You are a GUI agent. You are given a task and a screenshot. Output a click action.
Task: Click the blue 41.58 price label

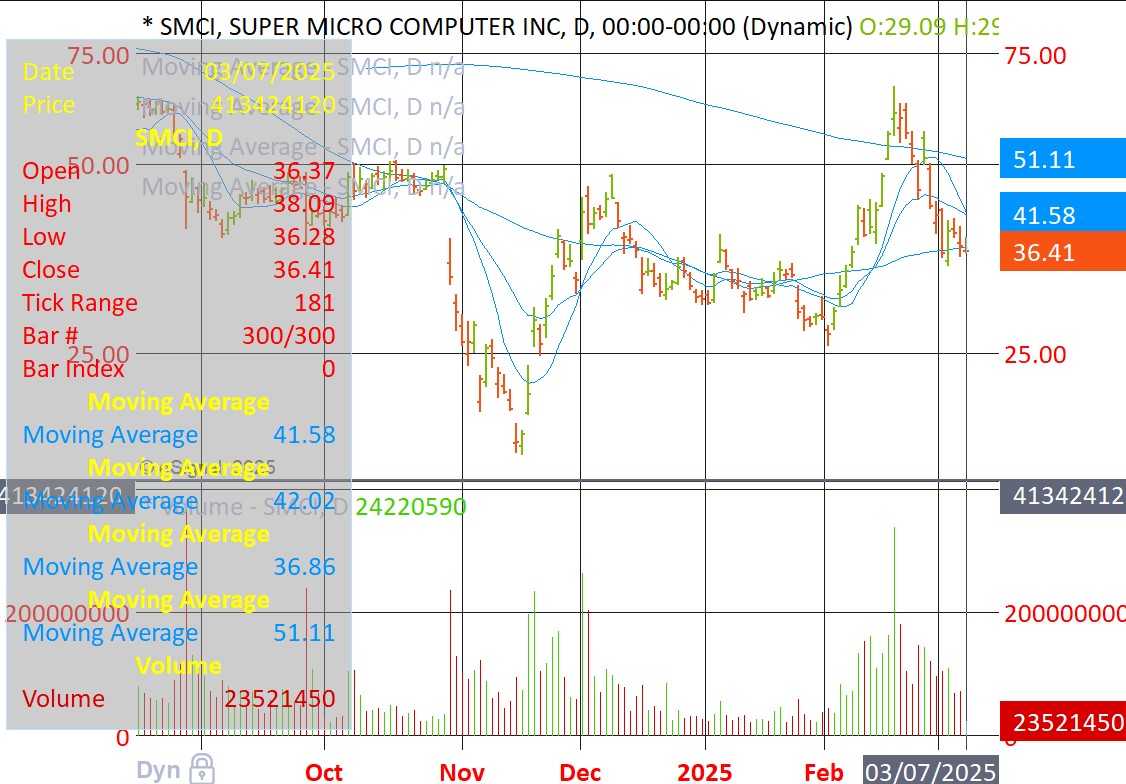(1062, 215)
